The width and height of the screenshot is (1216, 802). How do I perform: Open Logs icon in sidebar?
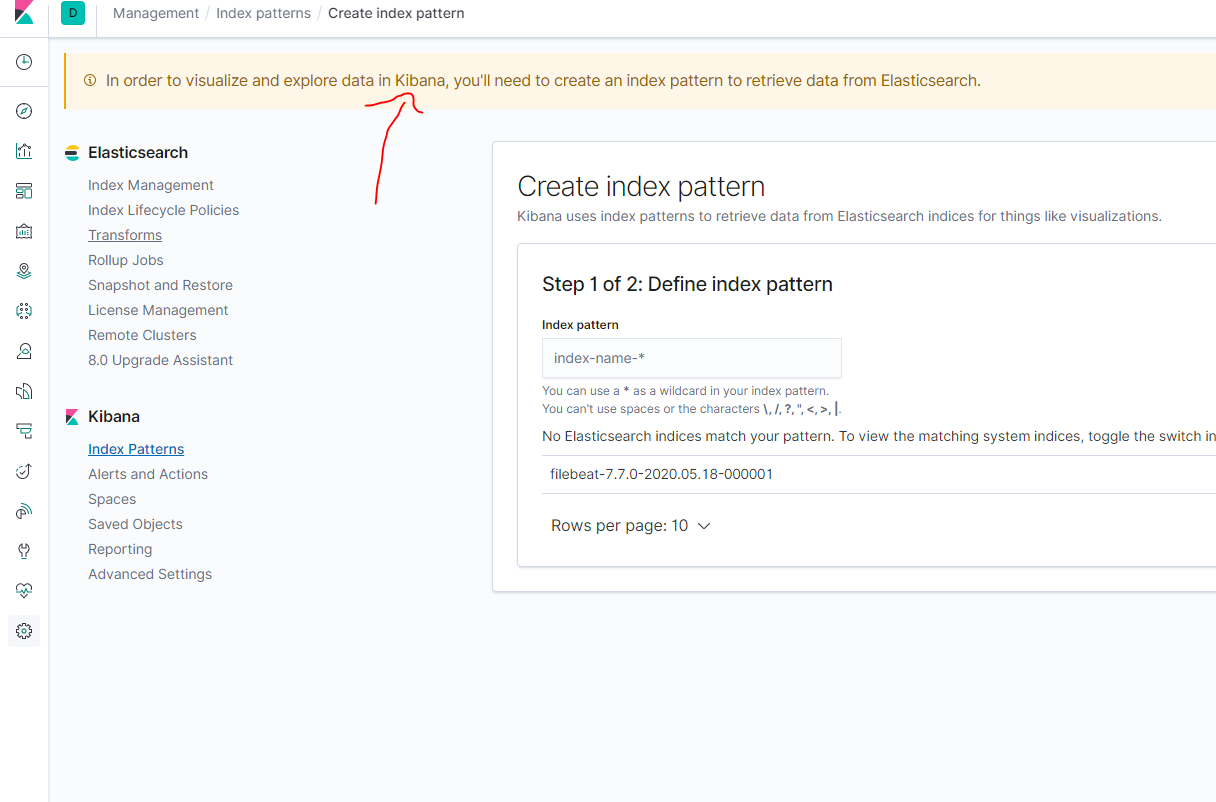[x=24, y=391]
